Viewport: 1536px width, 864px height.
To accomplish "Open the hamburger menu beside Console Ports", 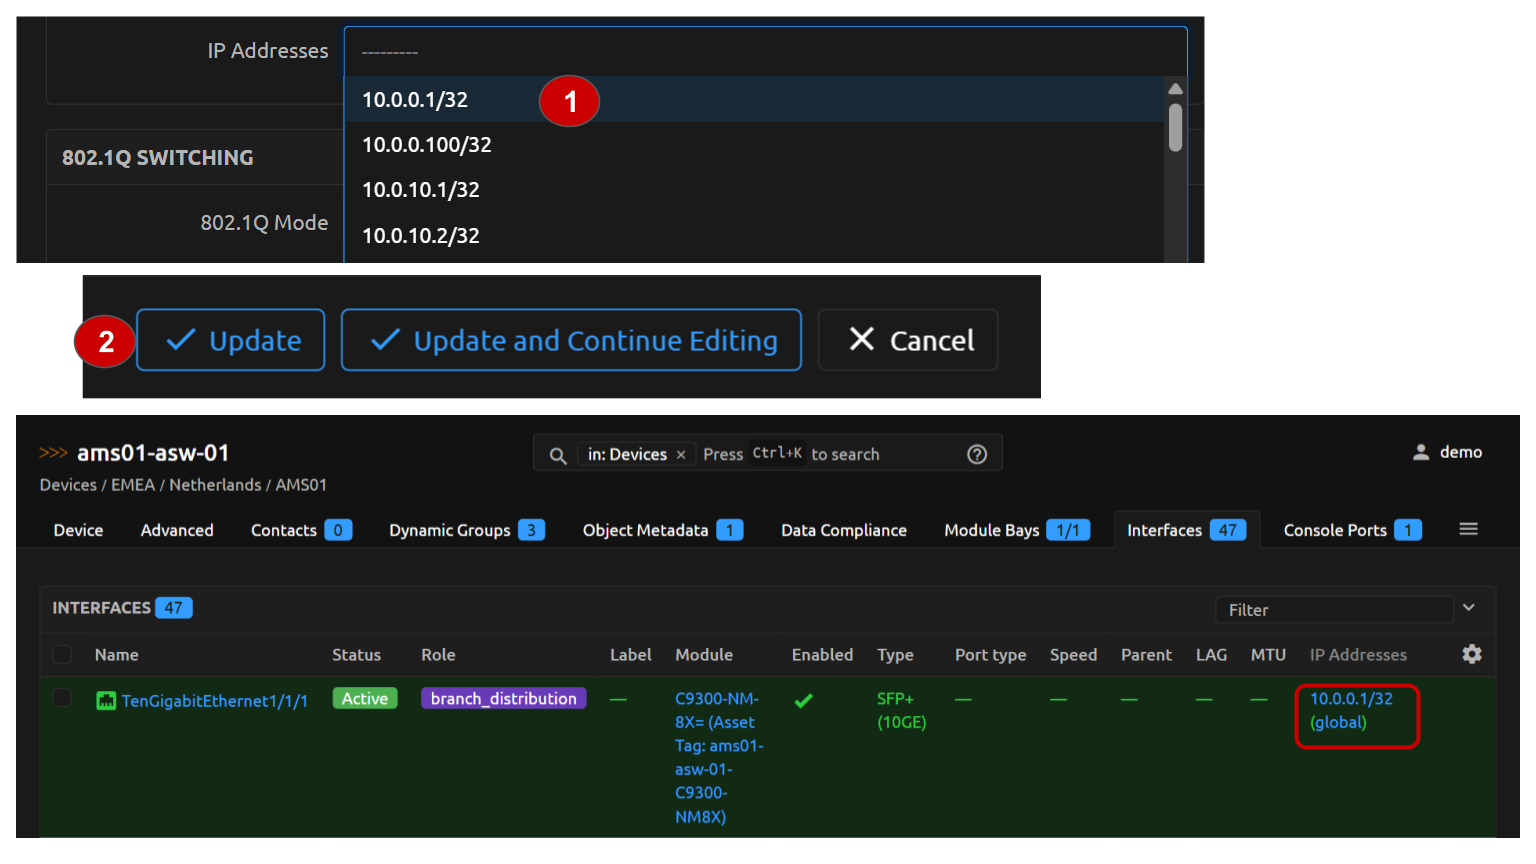I will point(1468,529).
